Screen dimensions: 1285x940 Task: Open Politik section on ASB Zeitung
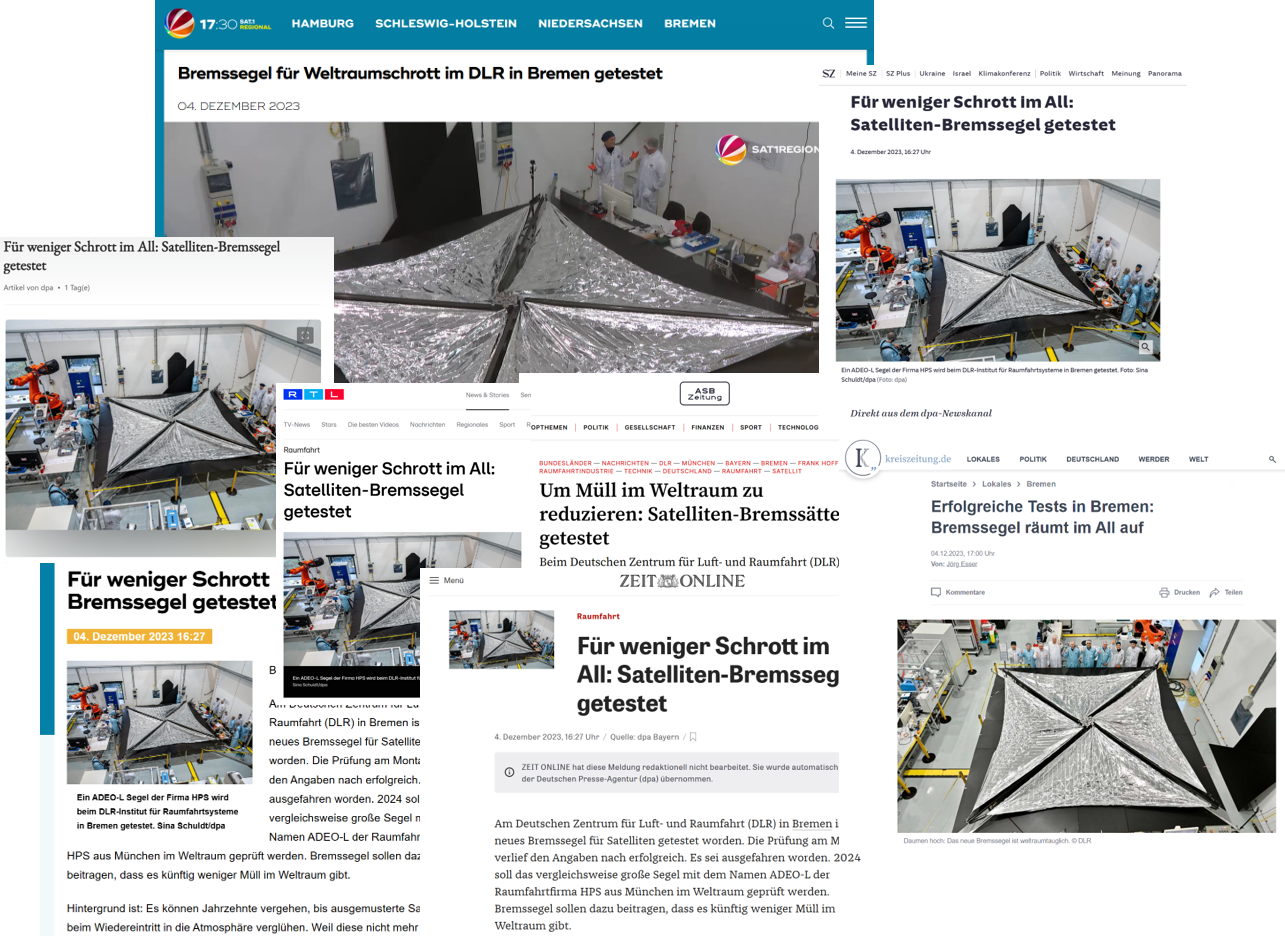point(596,427)
